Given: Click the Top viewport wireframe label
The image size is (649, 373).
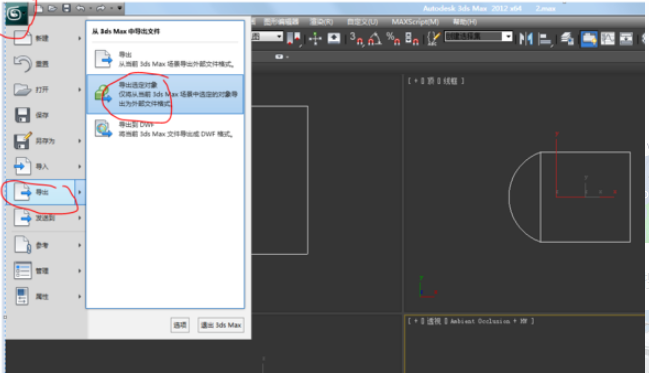Looking at the screenshot, I should point(435,81).
